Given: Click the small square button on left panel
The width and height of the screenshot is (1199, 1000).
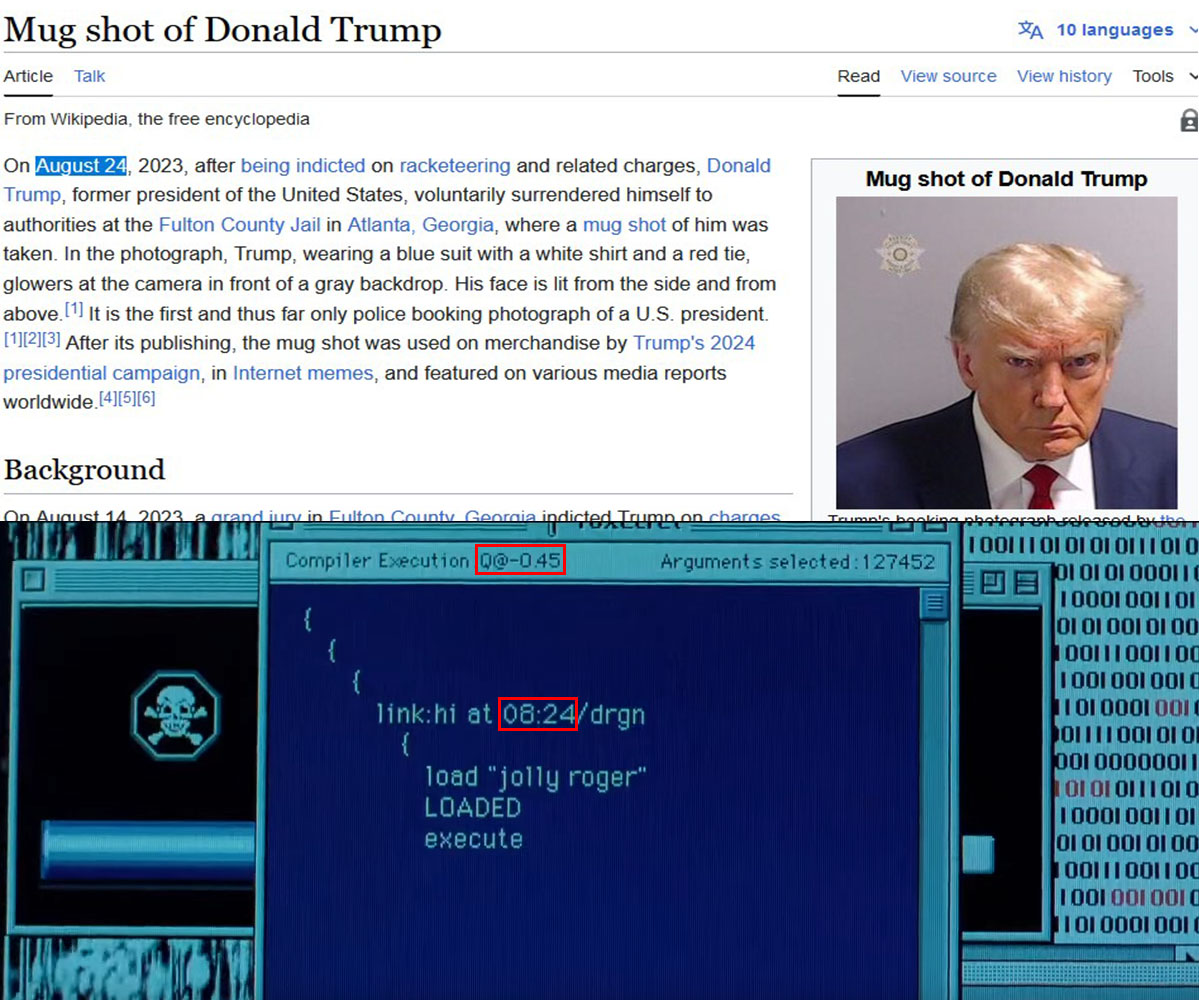Looking at the screenshot, I should point(33,580).
